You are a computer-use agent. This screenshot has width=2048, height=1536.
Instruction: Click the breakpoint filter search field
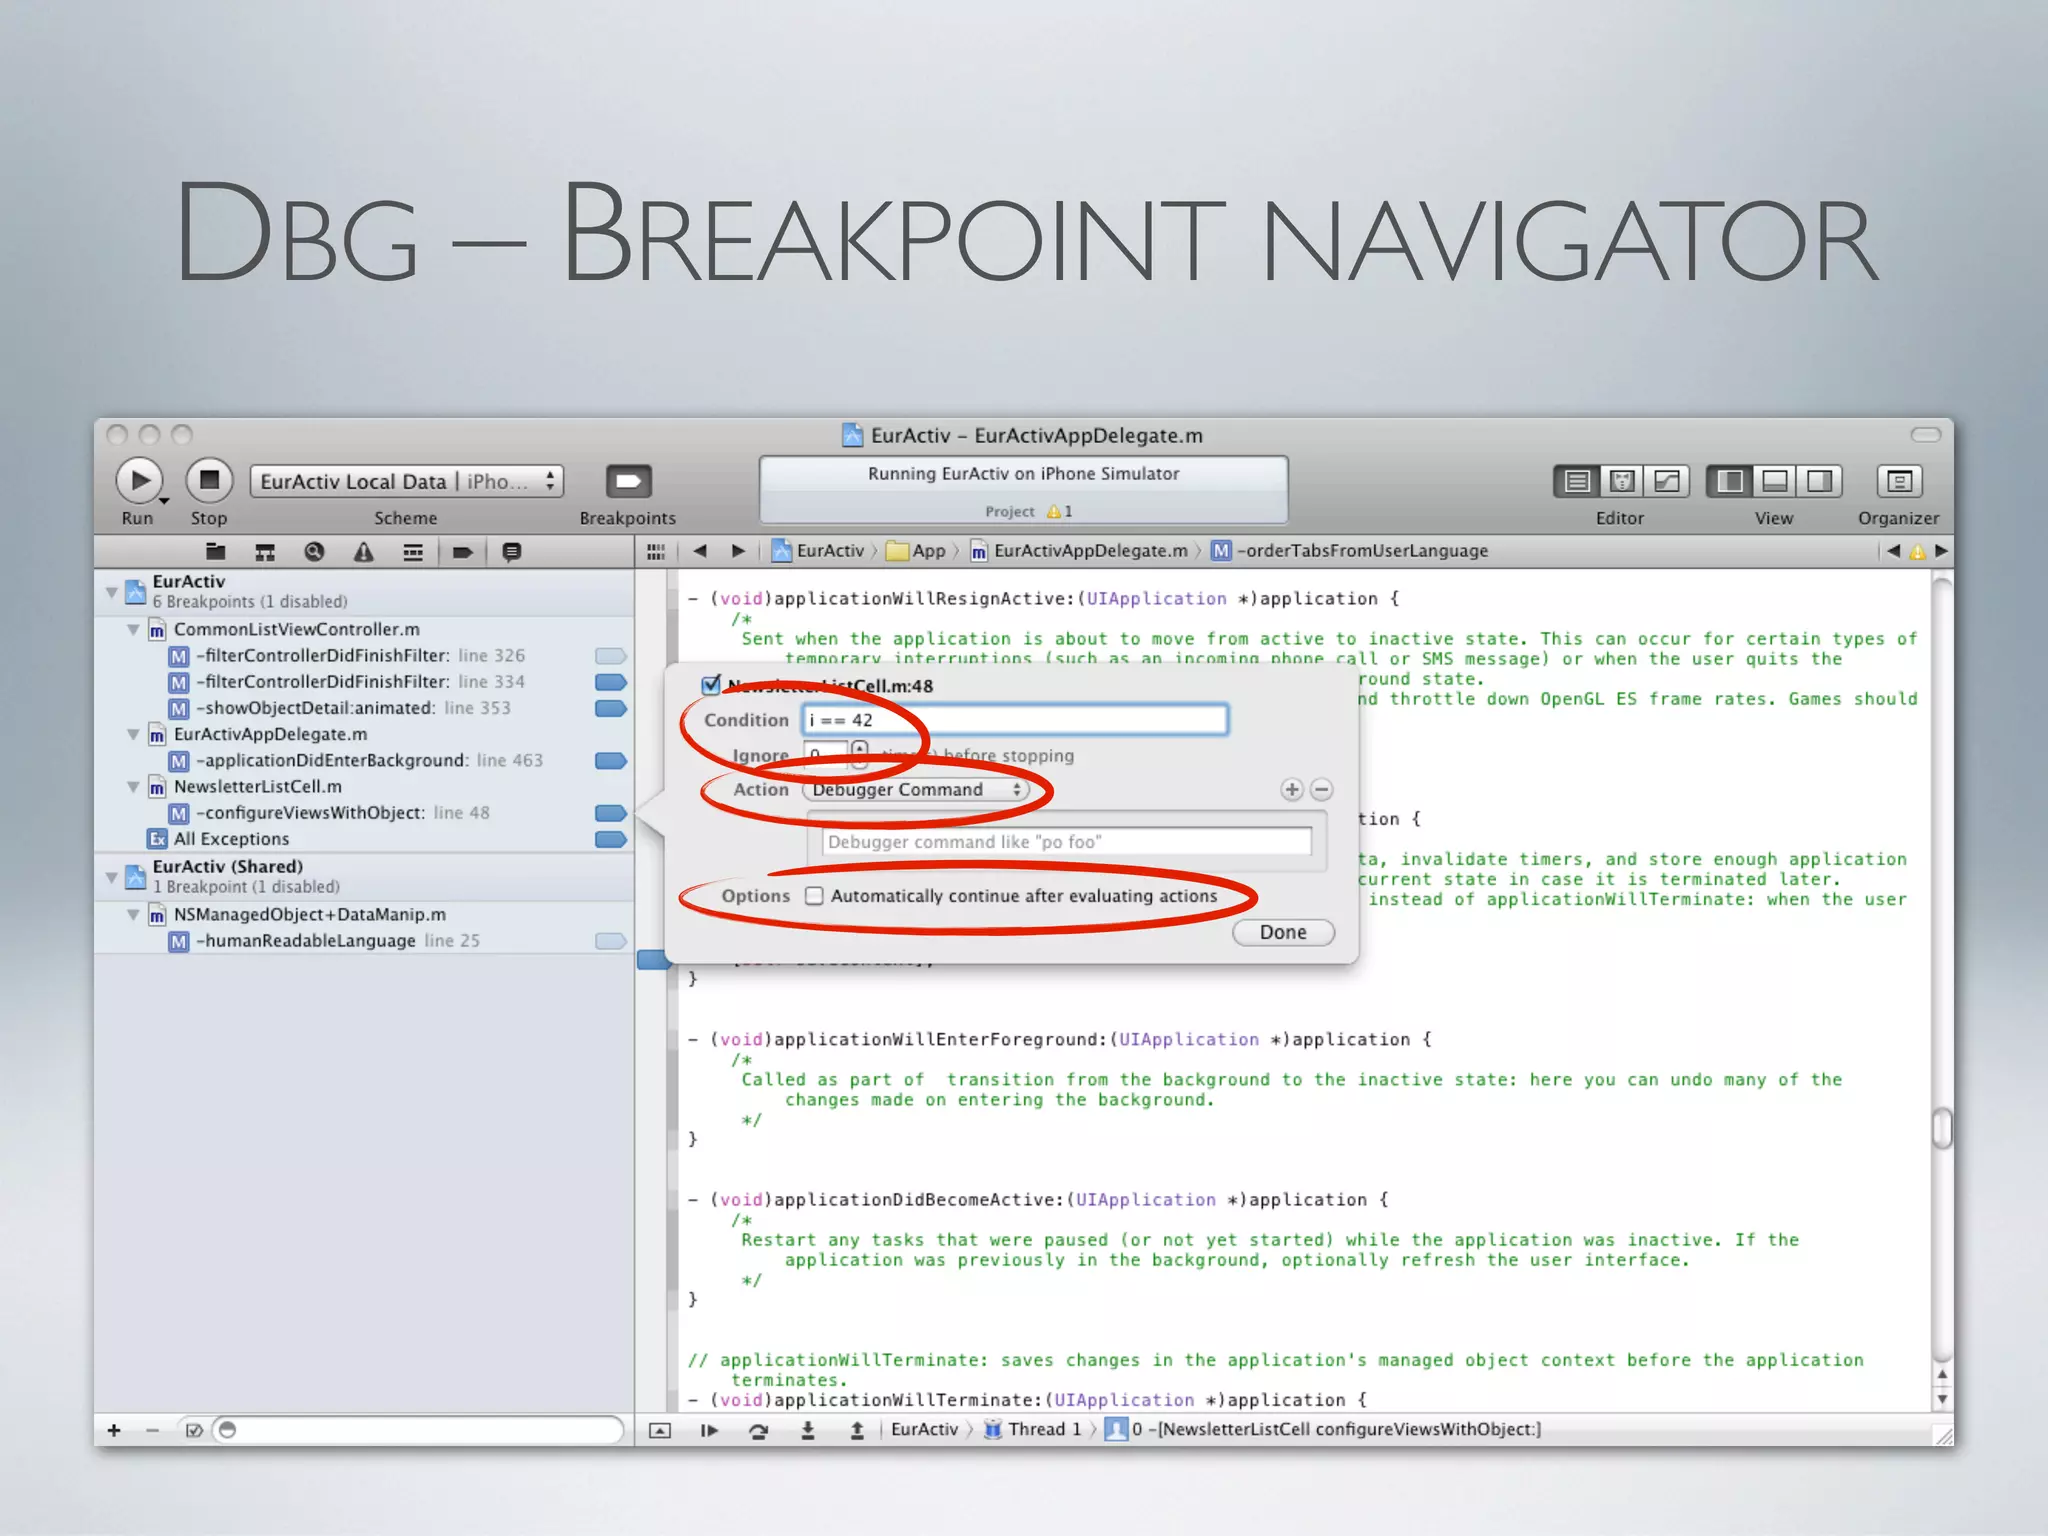(418, 1431)
